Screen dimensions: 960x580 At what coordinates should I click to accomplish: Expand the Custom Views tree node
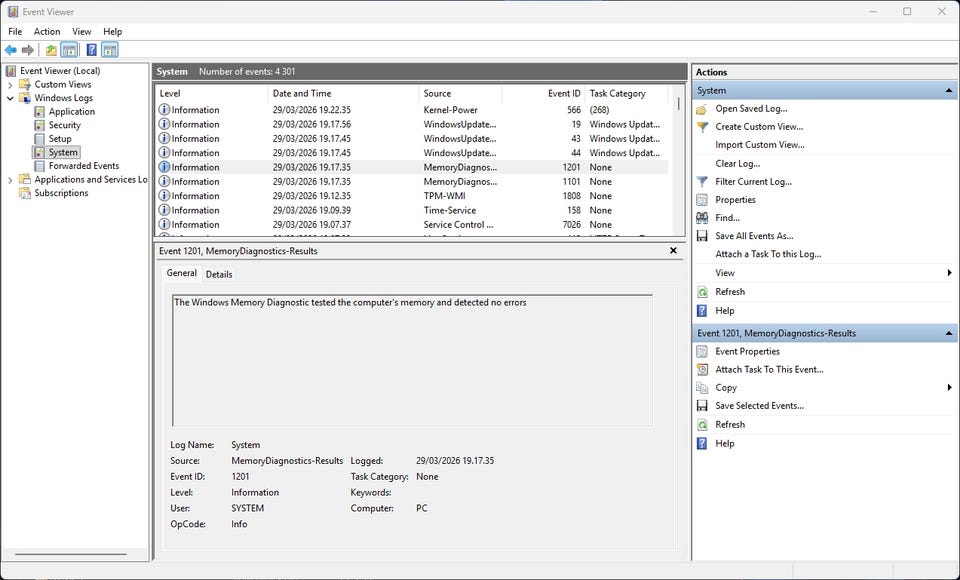[11, 85]
